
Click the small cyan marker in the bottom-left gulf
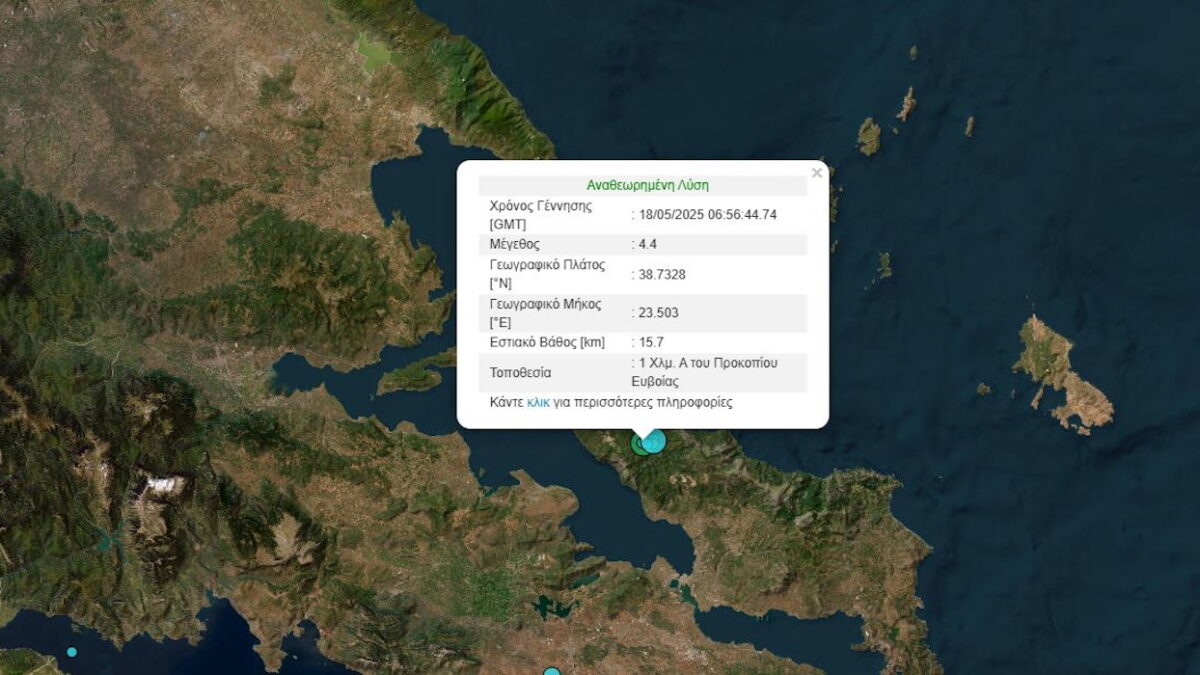click(72, 652)
